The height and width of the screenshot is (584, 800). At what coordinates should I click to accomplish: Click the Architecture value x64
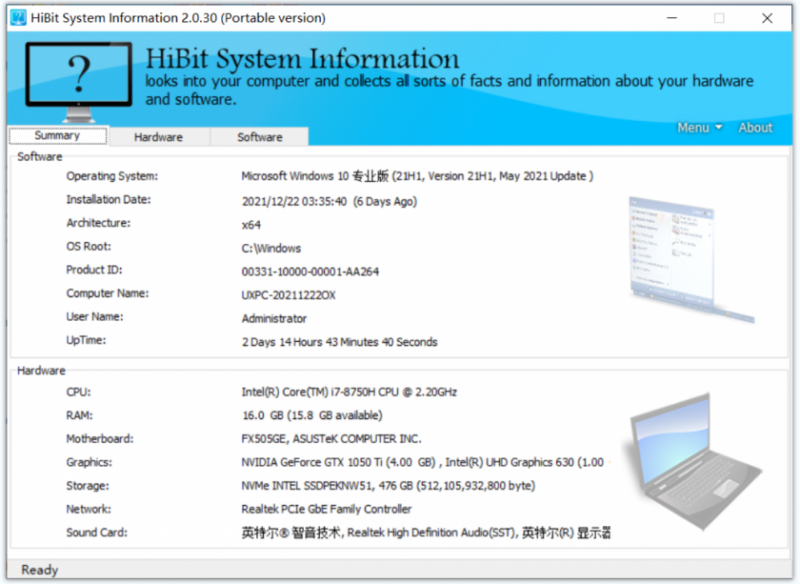251,225
